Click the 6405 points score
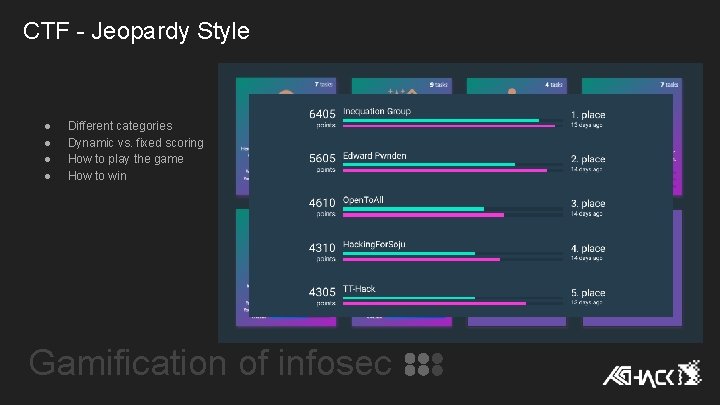720x405 pixels. pos(322,114)
